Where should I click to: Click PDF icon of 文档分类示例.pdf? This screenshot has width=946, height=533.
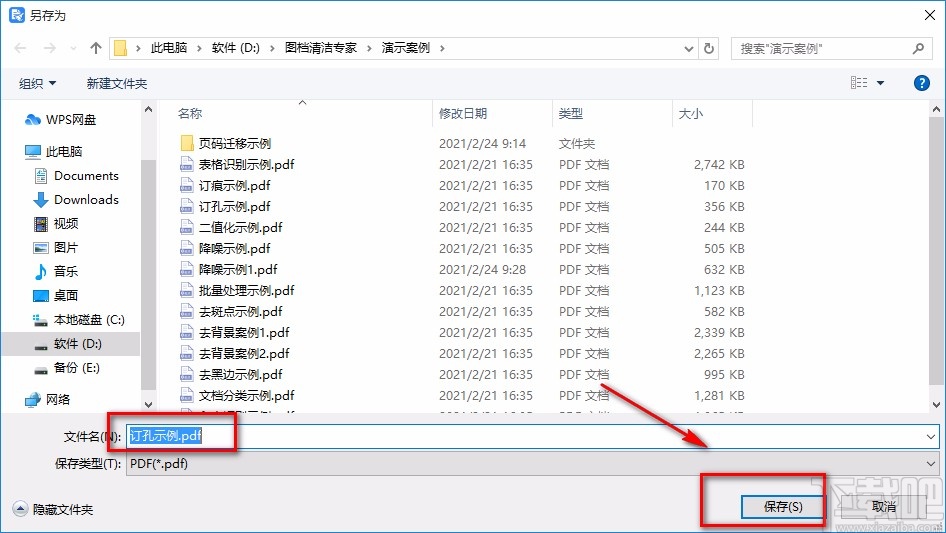click(x=186, y=395)
